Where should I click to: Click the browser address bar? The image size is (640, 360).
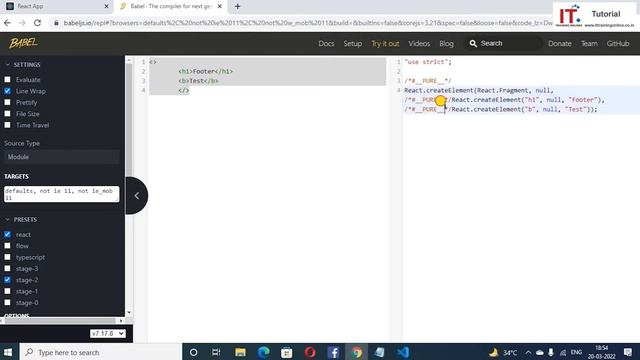pyautogui.click(x=302, y=23)
